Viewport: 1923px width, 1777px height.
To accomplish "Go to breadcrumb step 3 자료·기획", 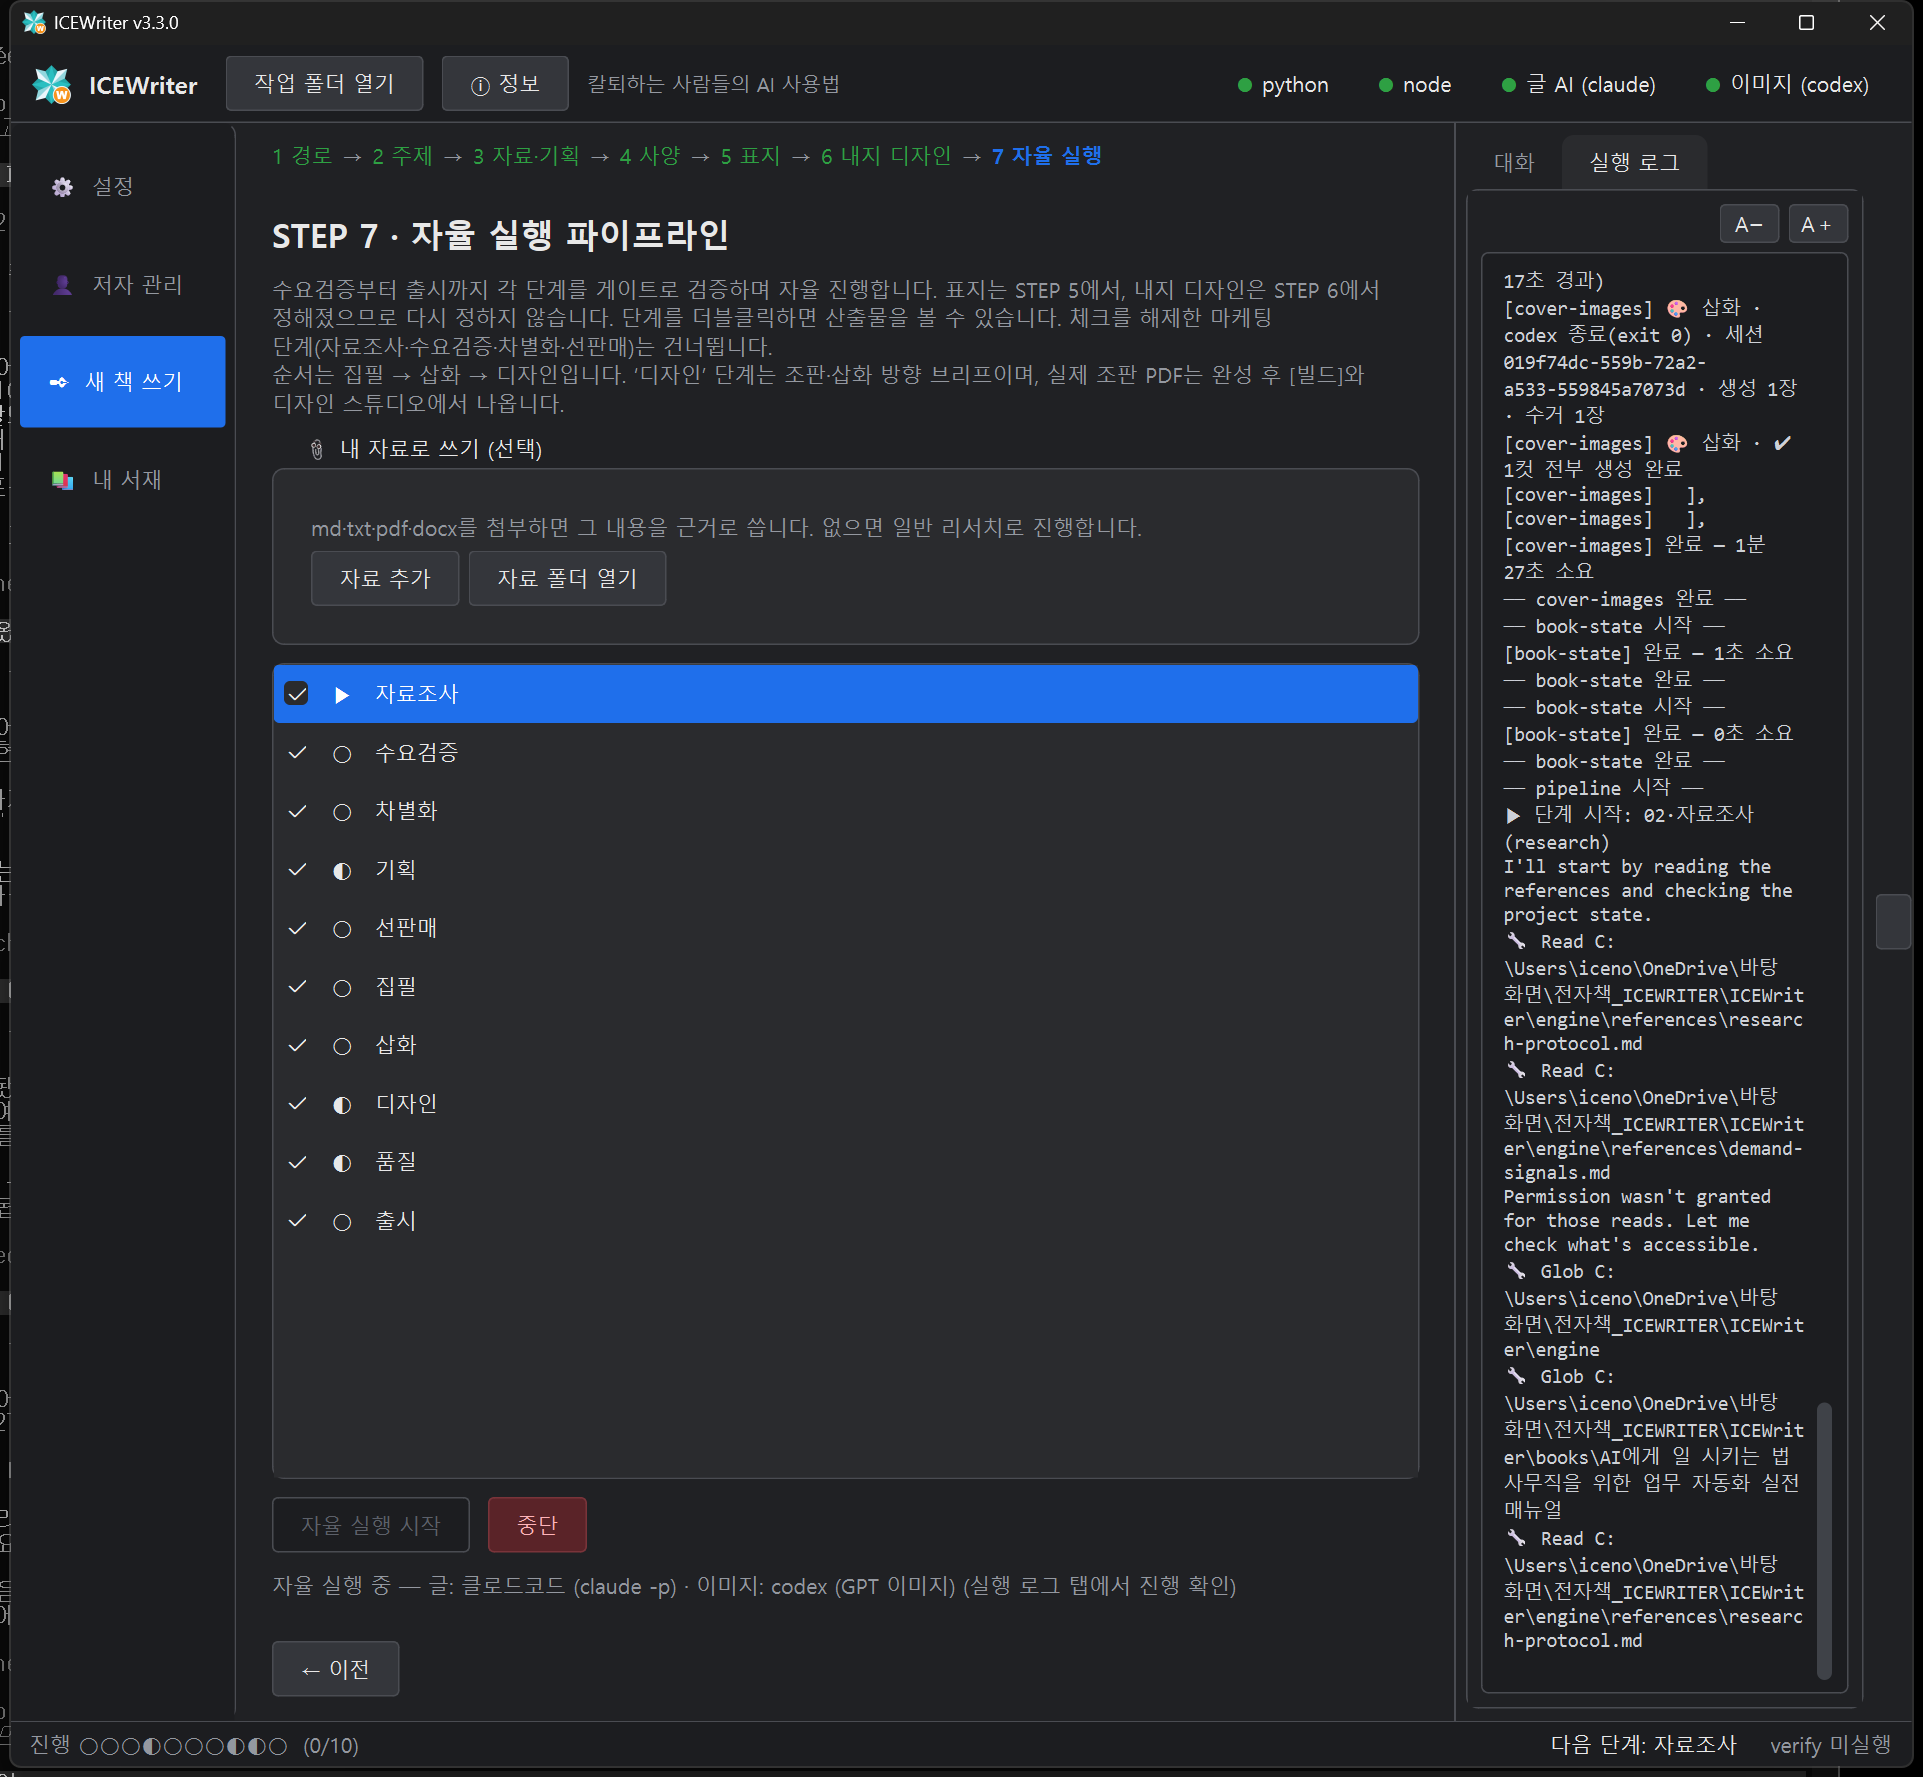I will tap(526, 156).
